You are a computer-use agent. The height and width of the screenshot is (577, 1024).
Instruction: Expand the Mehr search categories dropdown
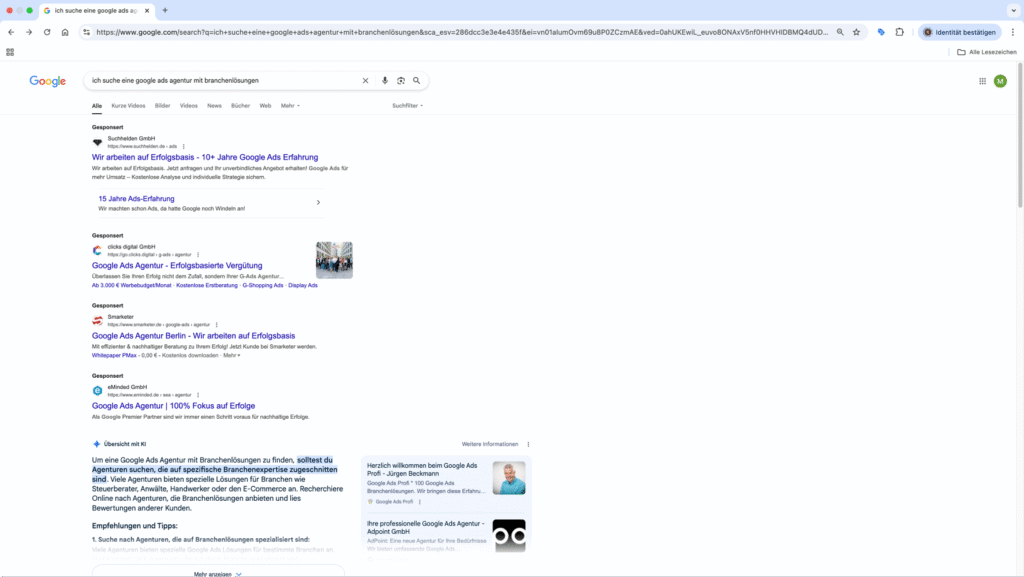pyautogui.click(x=290, y=105)
